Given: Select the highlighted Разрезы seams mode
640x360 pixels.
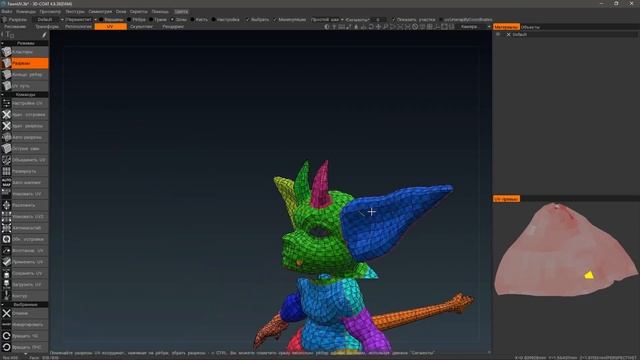Looking at the screenshot, I should click(x=24, y=63).
